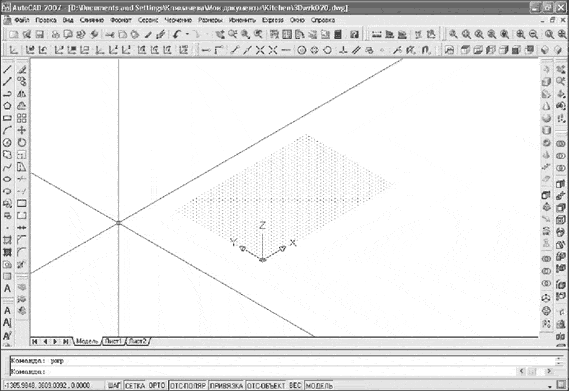Switch to the Модель tab

coord(87,342)
